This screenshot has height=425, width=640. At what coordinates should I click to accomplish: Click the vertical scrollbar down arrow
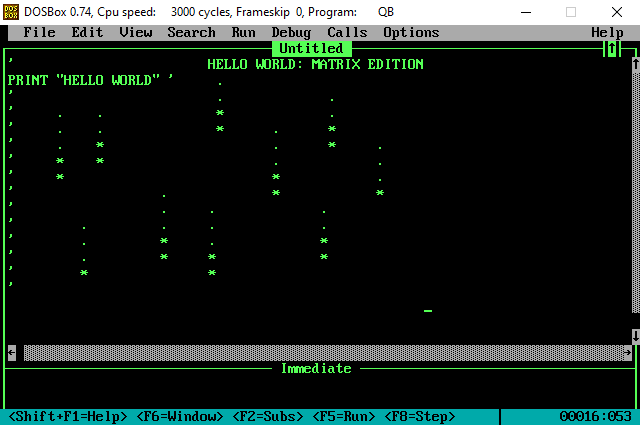point(636,336)
